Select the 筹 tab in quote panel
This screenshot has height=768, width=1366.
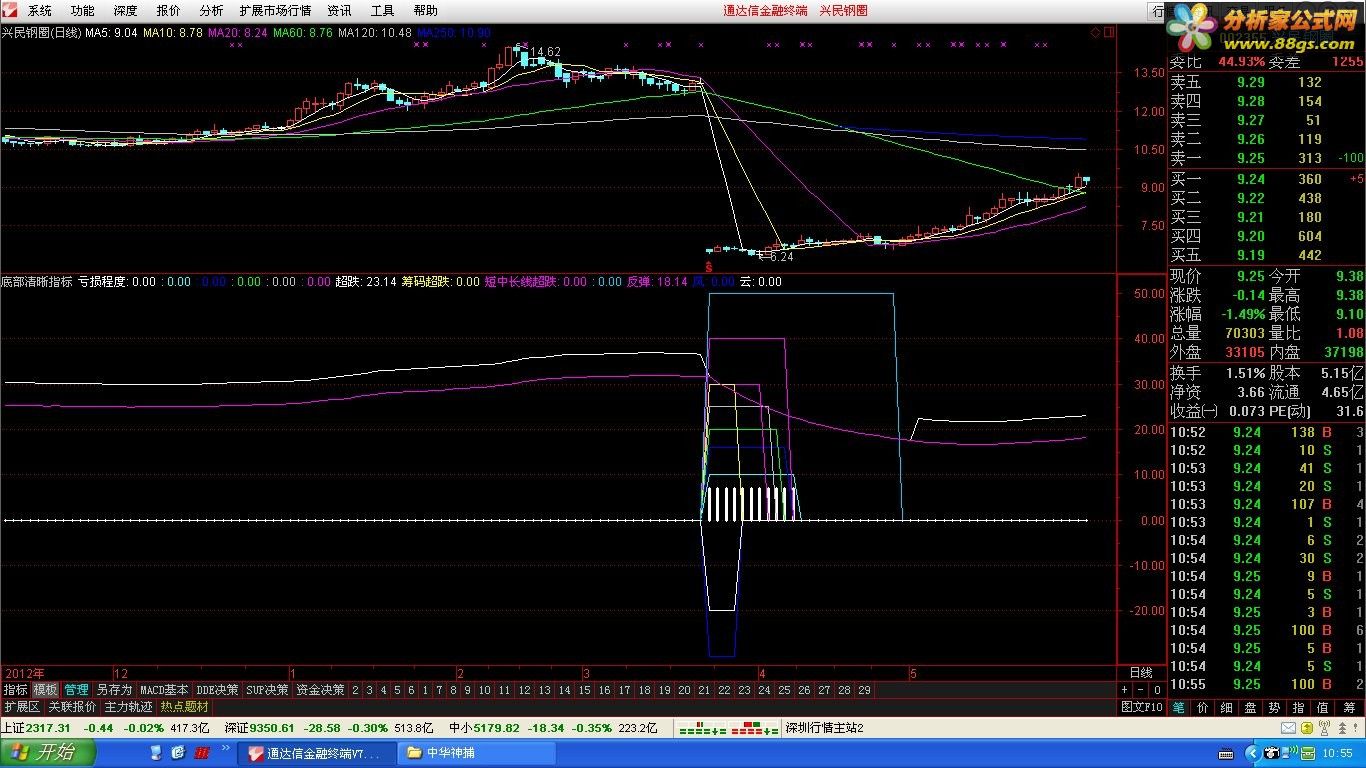click(1349, 707)
